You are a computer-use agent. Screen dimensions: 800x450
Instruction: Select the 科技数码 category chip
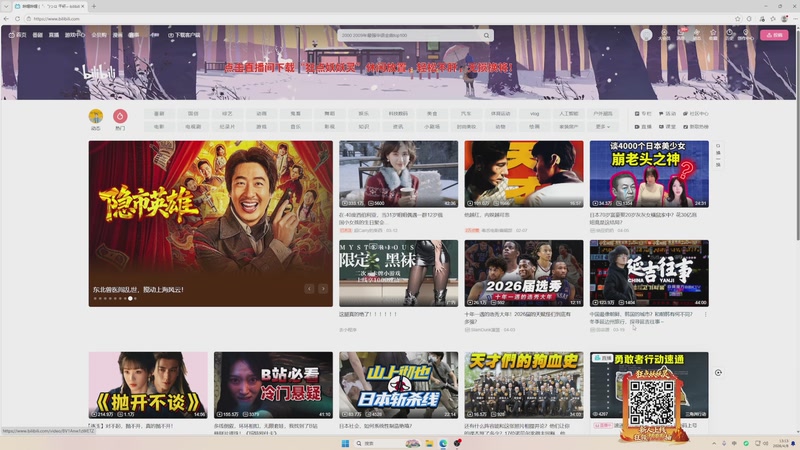coord(398,113)
